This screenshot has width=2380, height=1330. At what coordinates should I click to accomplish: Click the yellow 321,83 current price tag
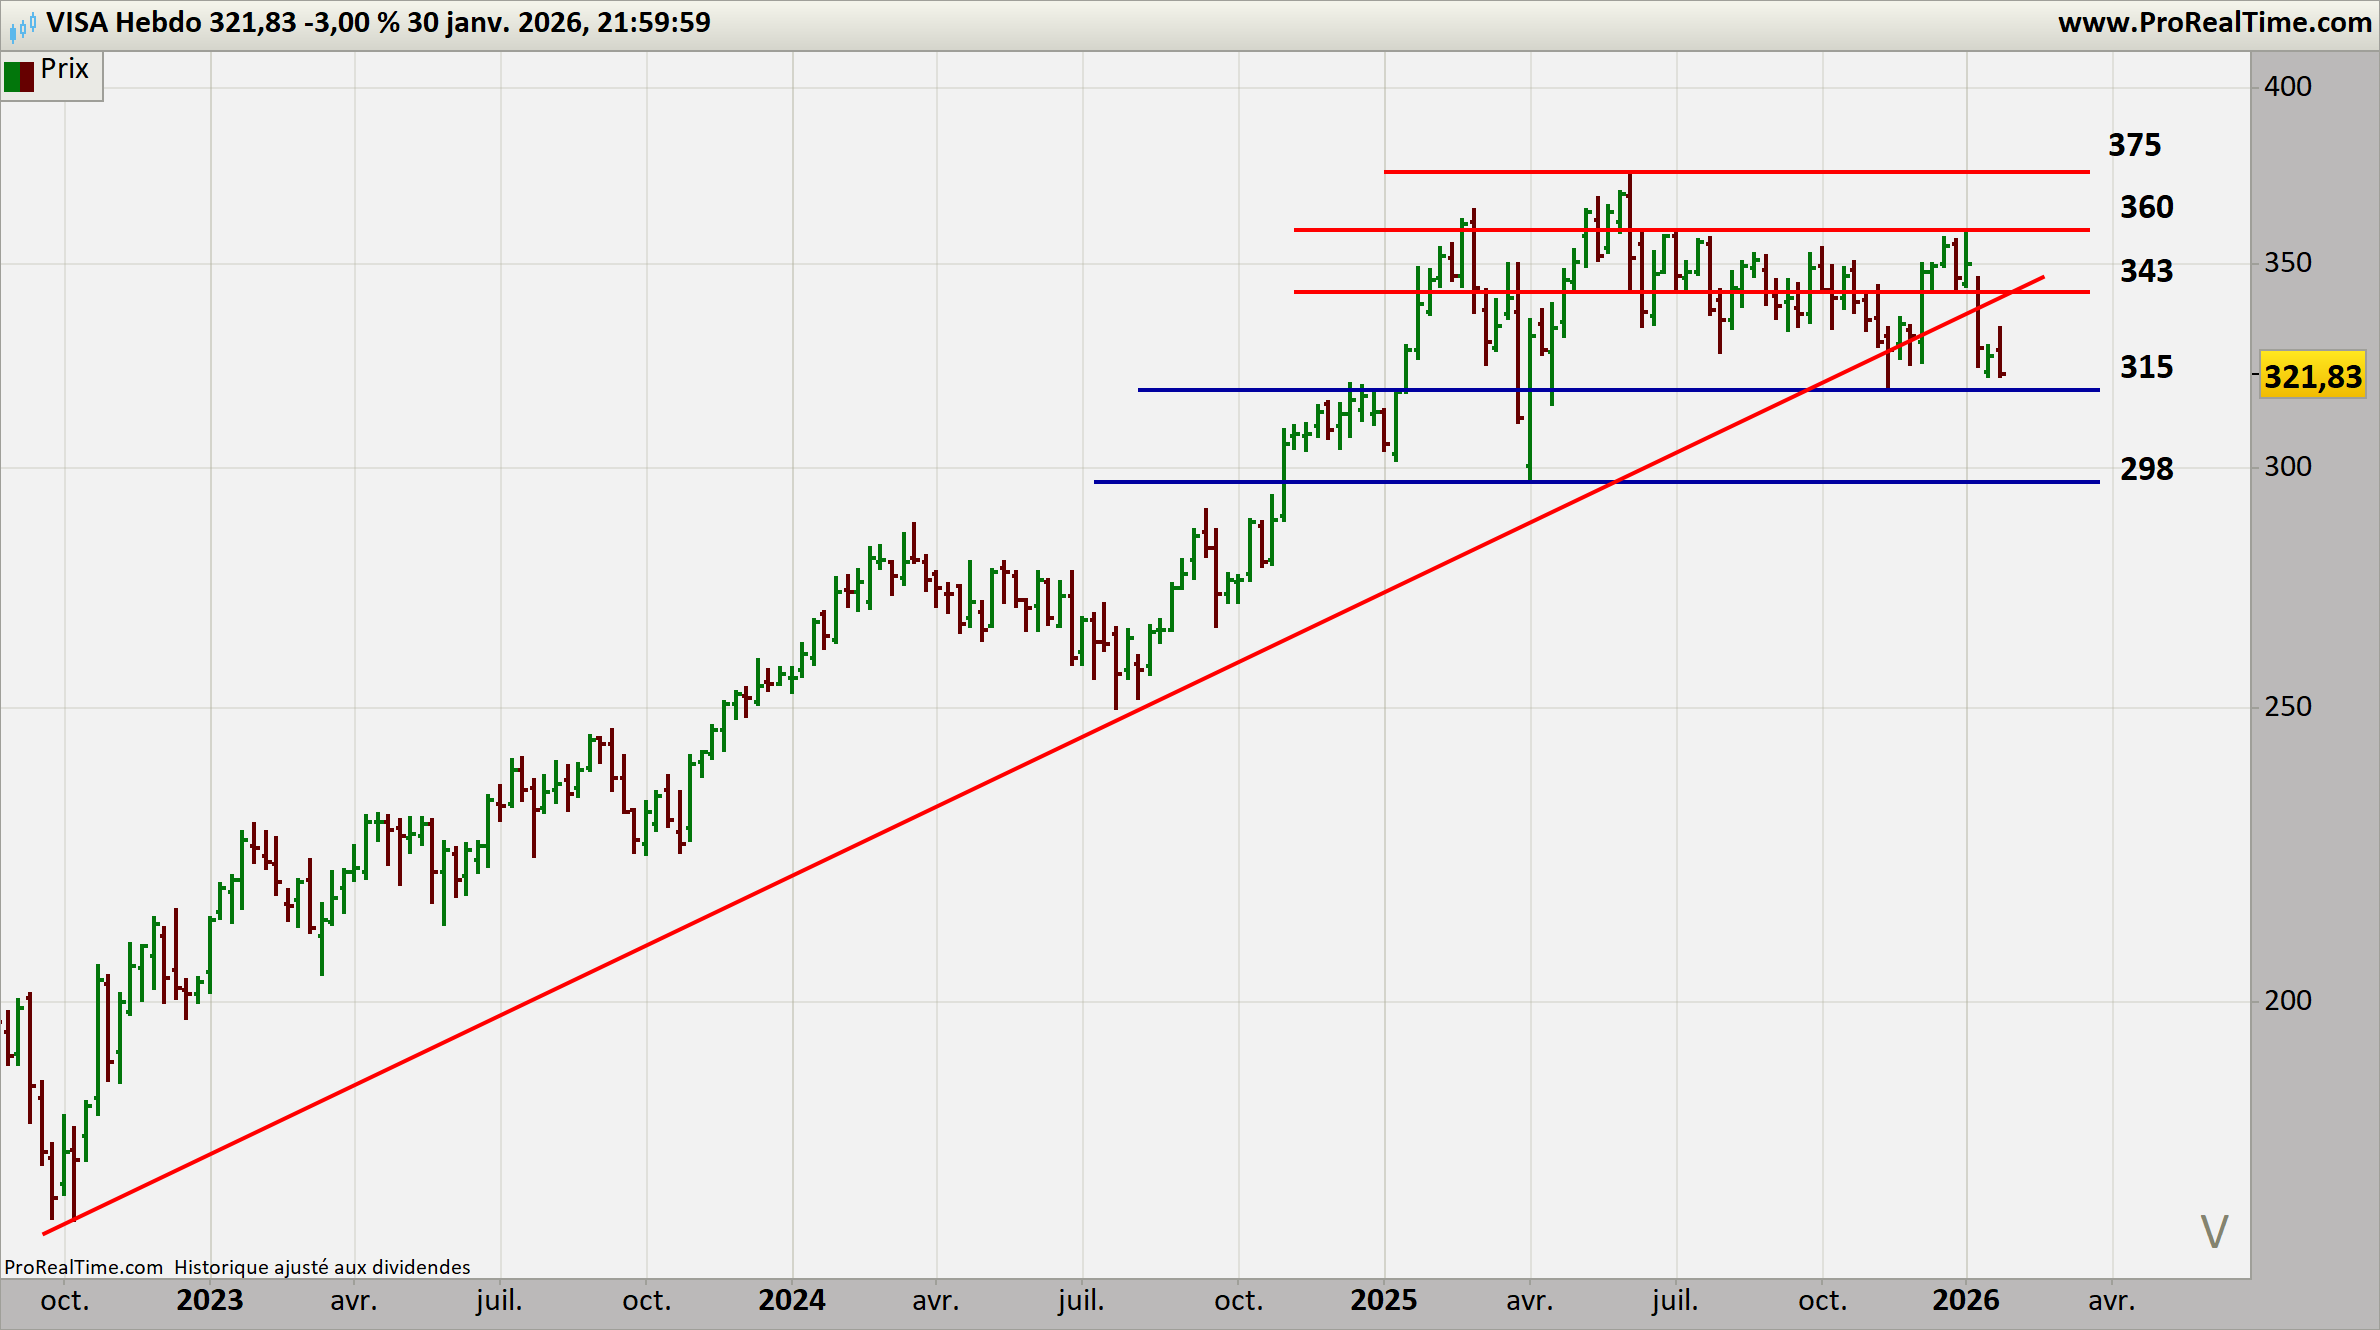tap(2312, 377)
